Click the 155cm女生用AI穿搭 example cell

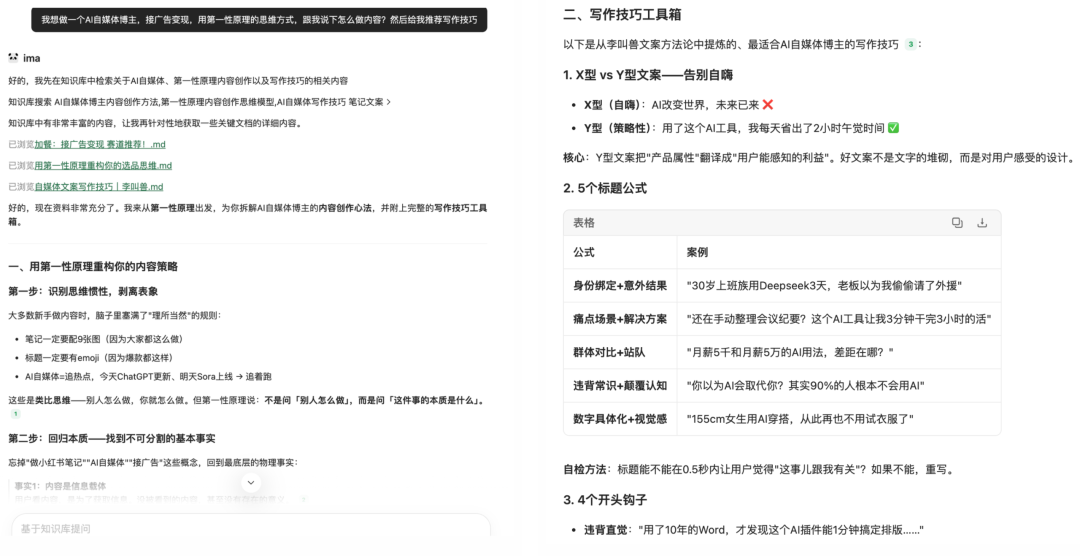tap(839, 418)
